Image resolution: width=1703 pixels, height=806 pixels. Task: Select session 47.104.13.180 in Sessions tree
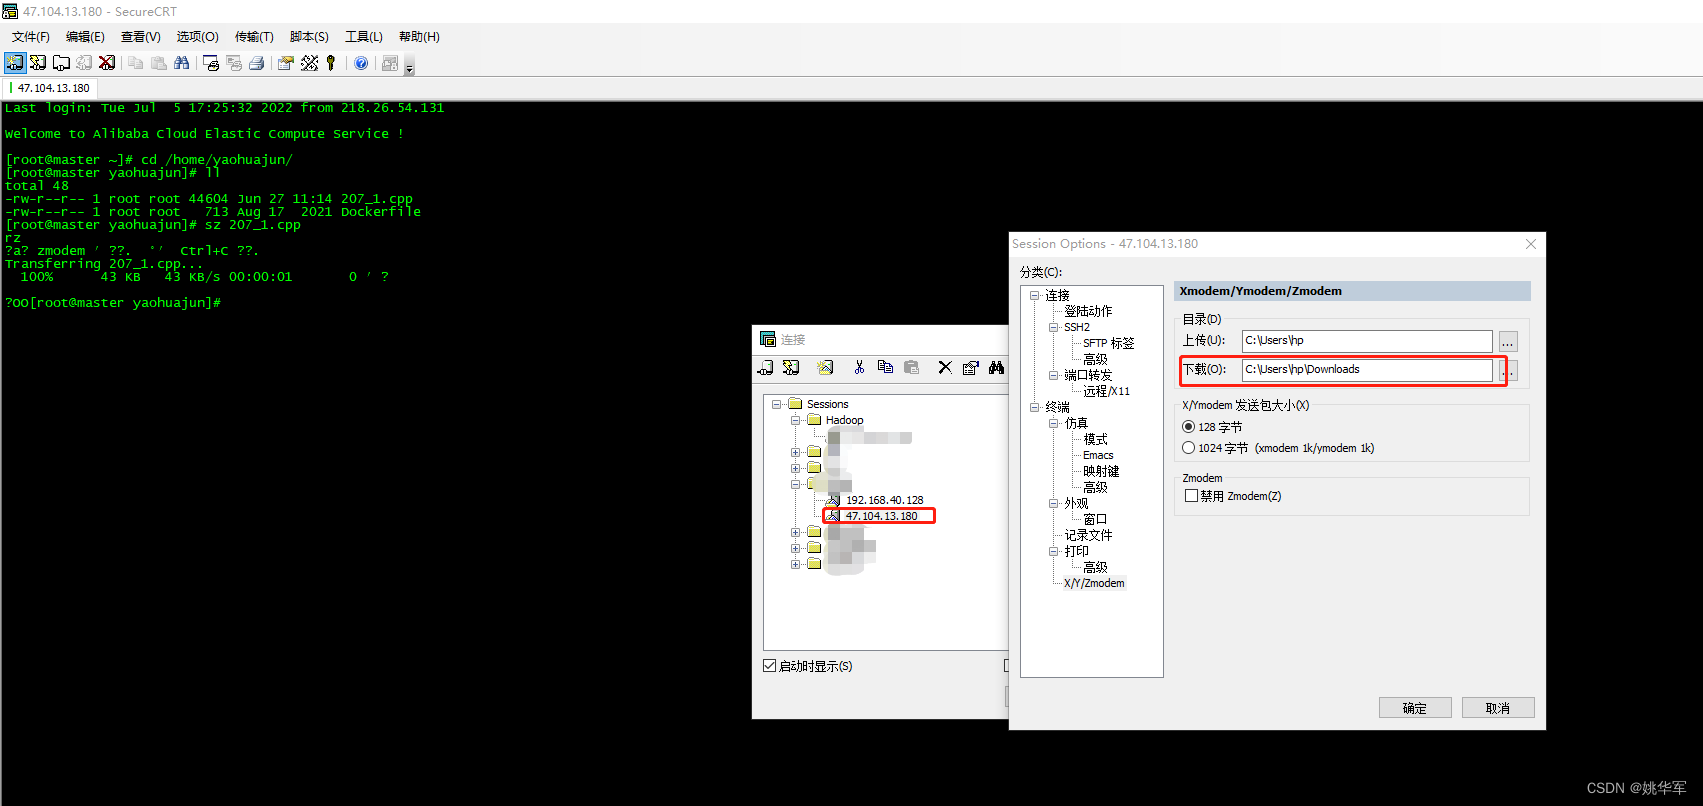pyautogui.click(x=881, y=516)
